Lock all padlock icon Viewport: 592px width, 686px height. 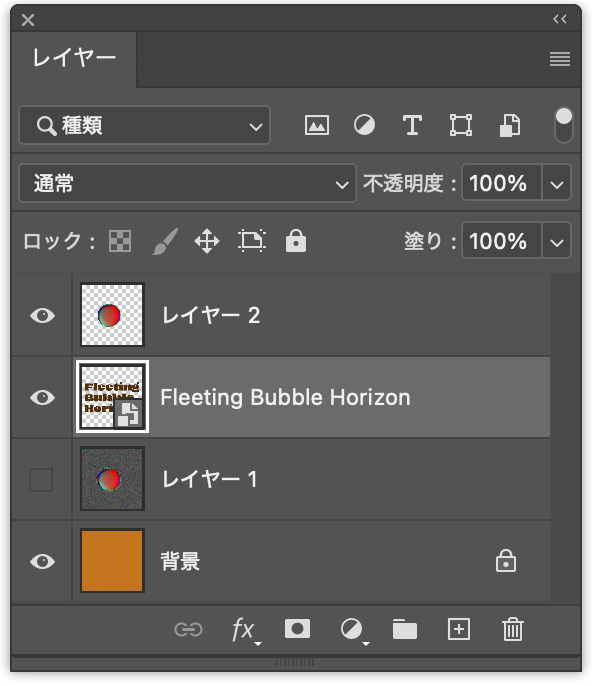[x=296, y=241]
